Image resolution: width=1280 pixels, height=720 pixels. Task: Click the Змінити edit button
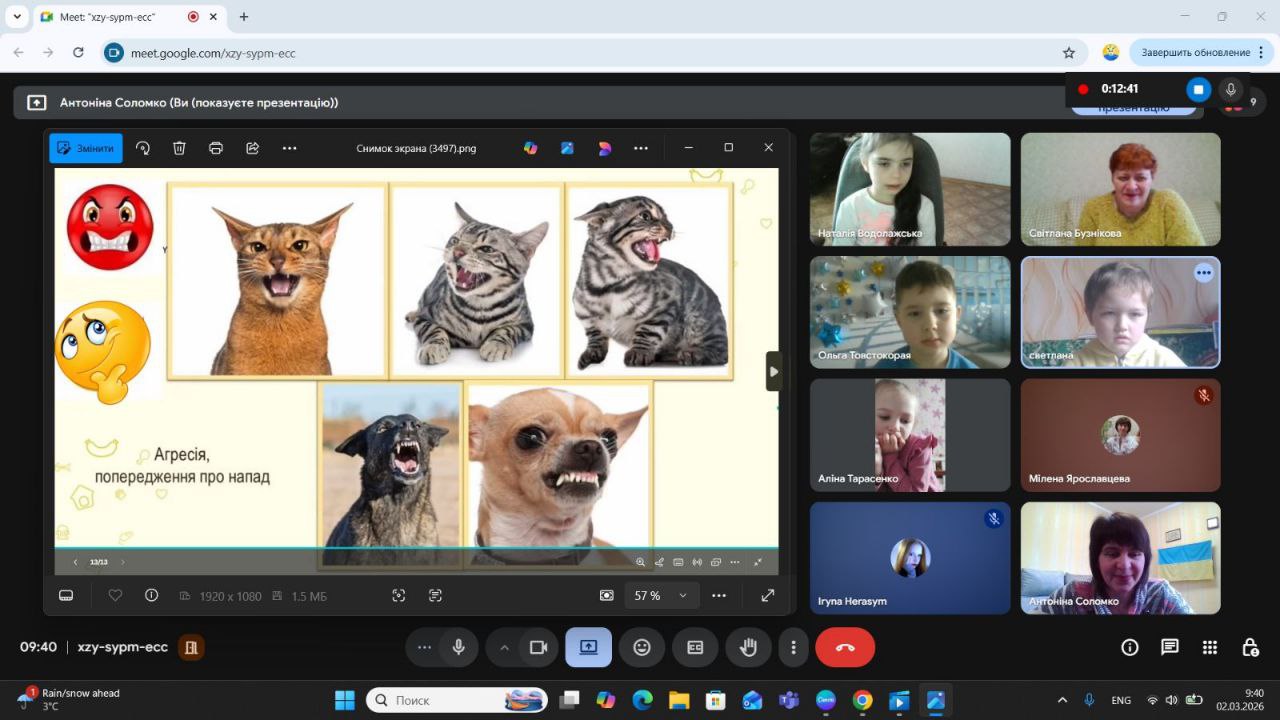(86, 148)
